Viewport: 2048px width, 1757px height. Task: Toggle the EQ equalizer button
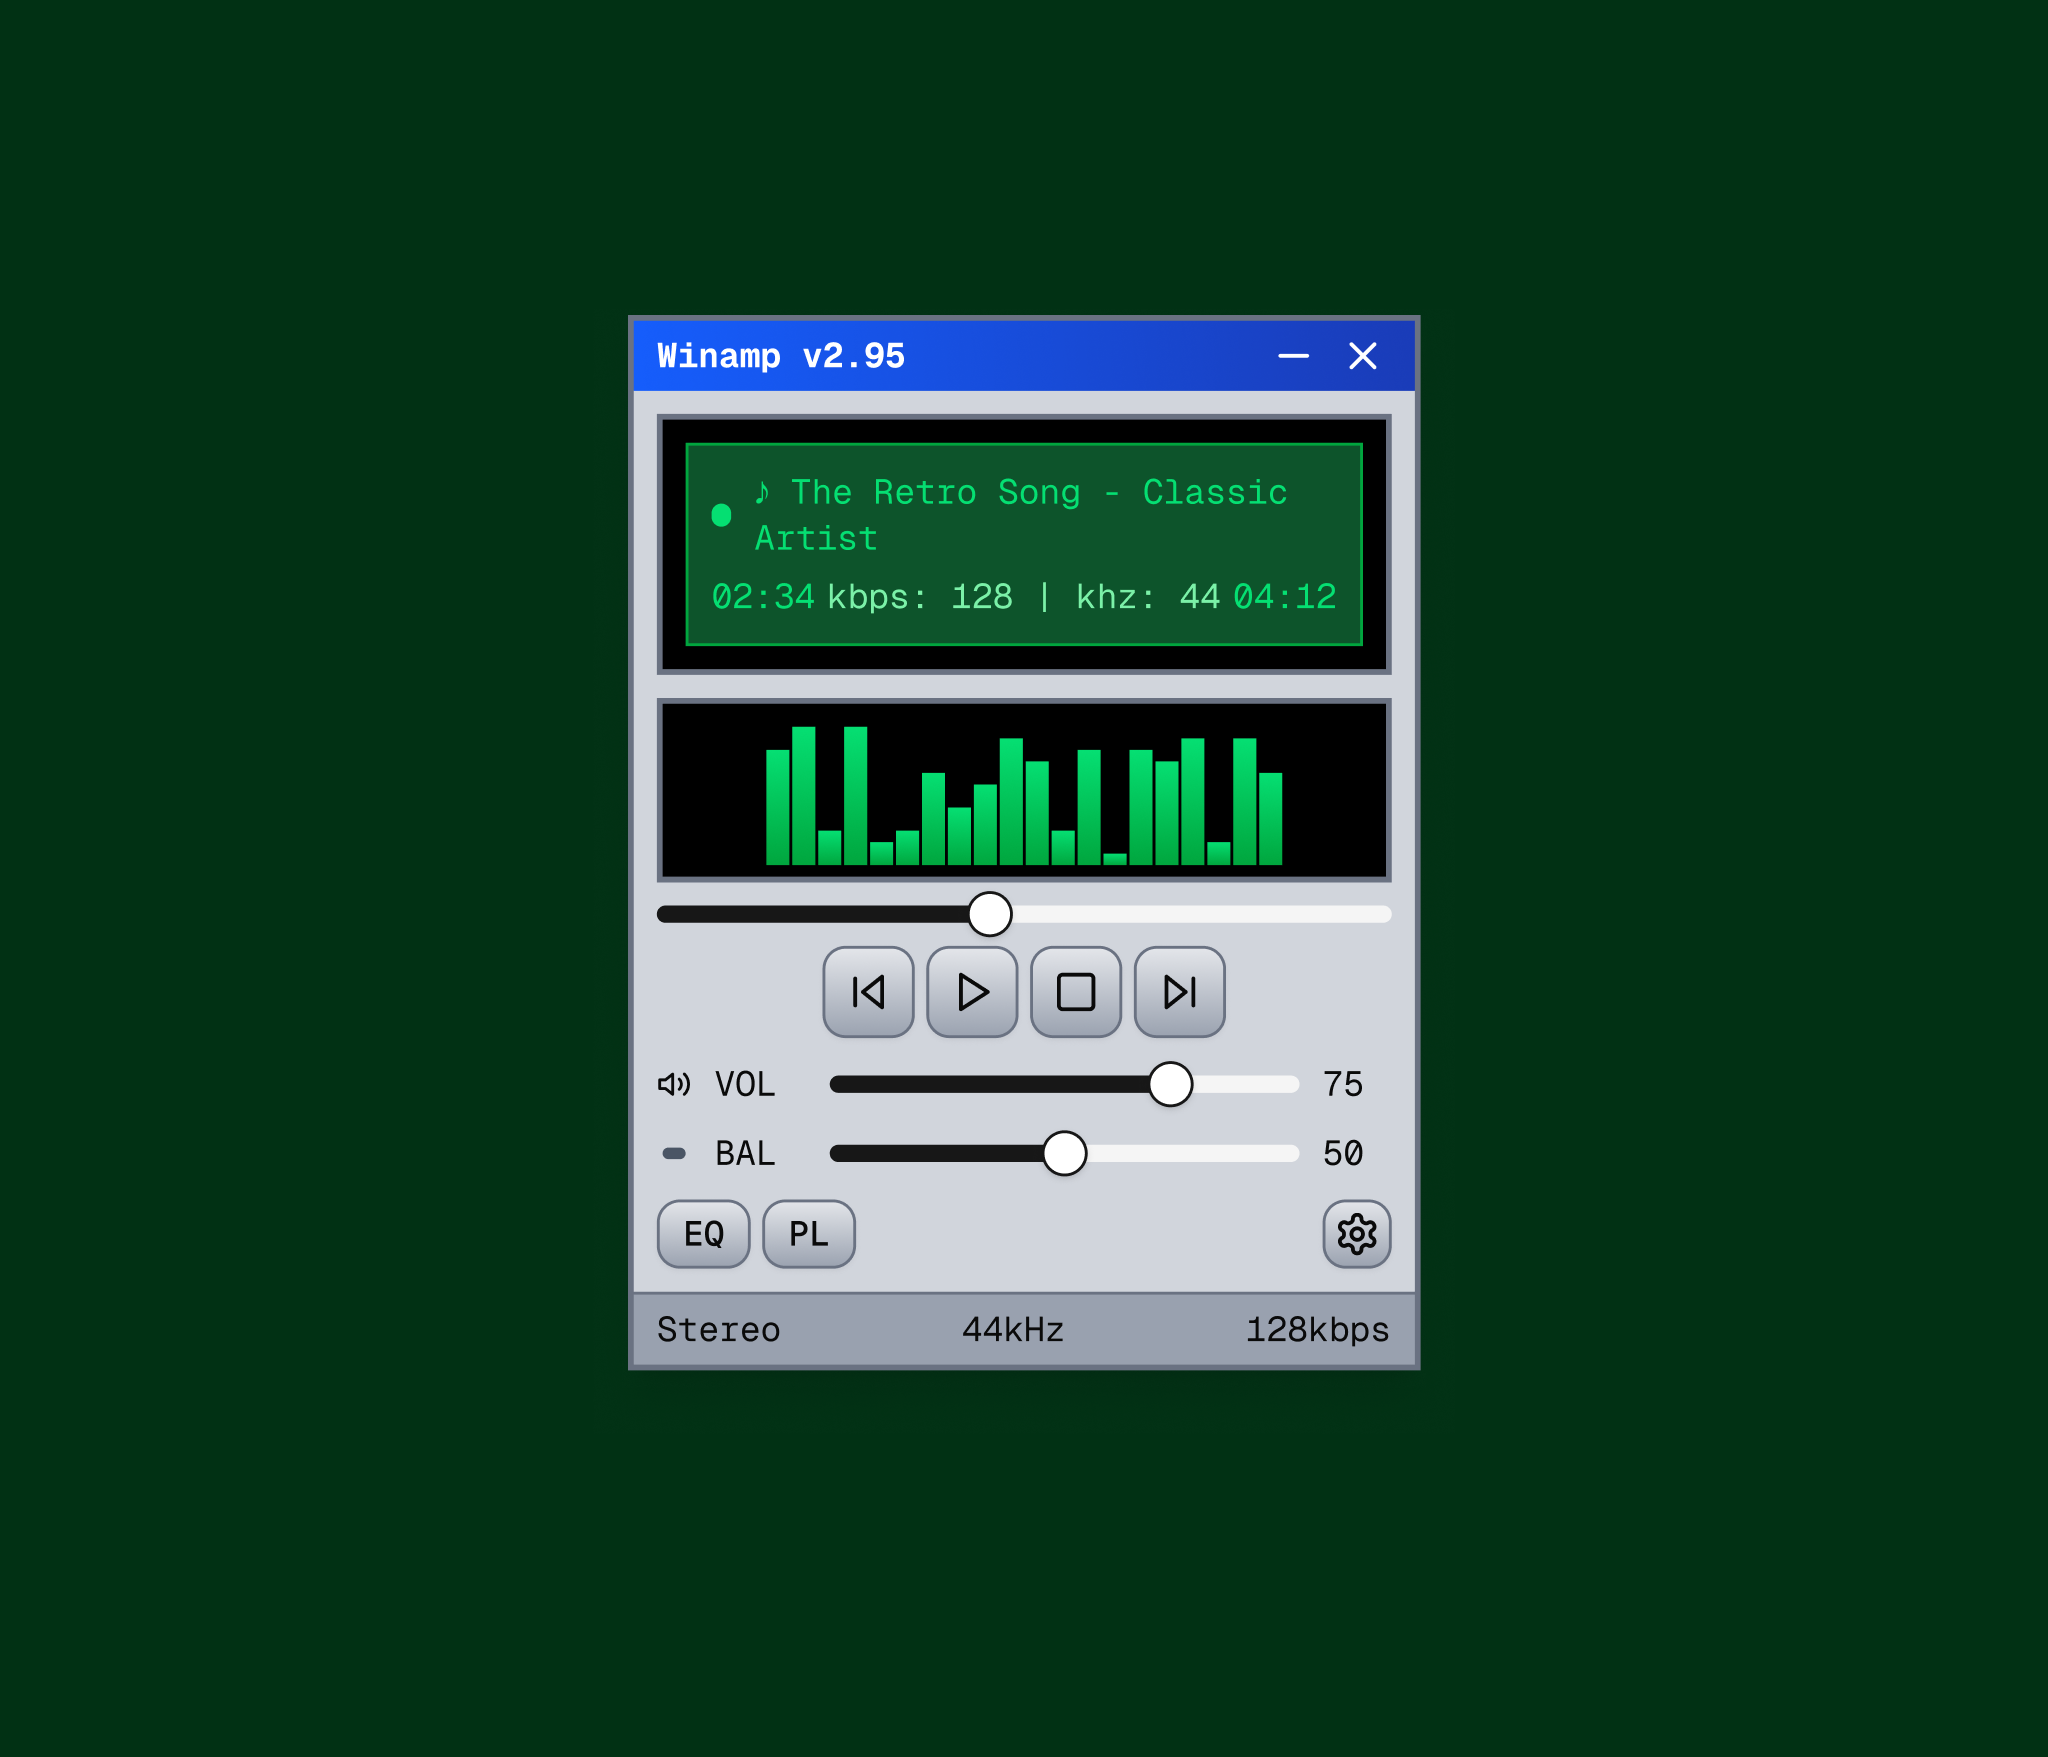point(703,1234)
